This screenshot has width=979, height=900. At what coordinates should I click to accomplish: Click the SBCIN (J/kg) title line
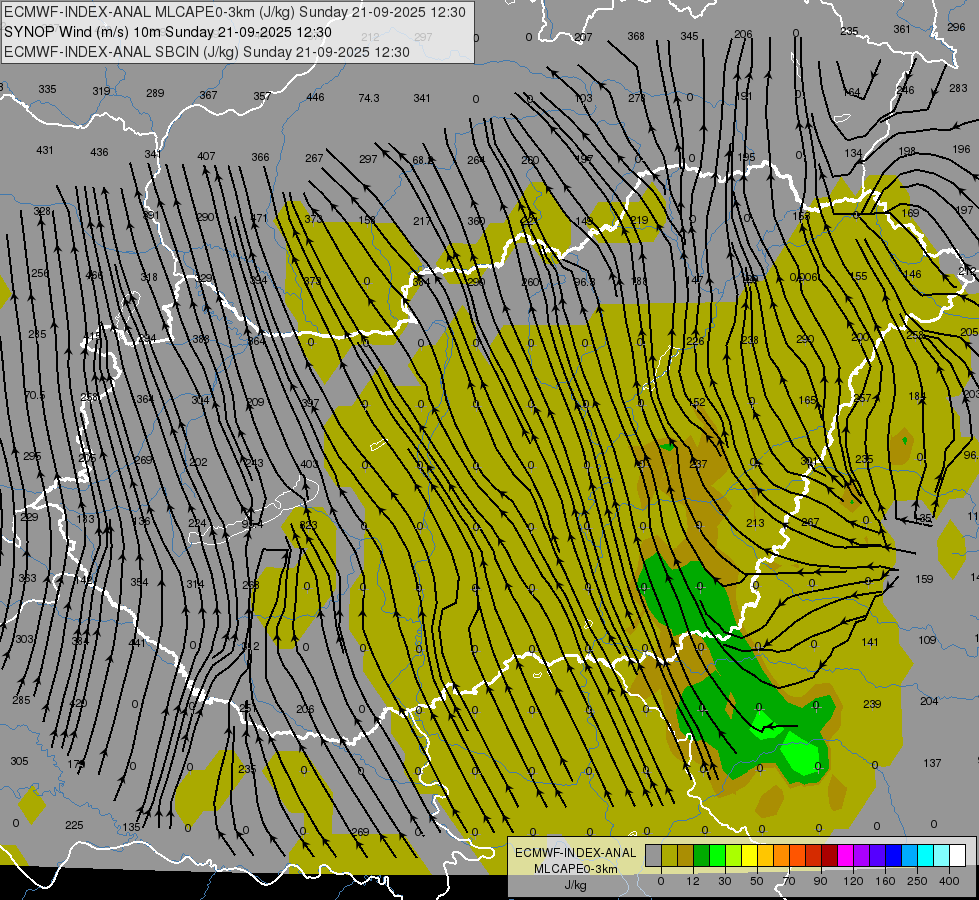206,52
